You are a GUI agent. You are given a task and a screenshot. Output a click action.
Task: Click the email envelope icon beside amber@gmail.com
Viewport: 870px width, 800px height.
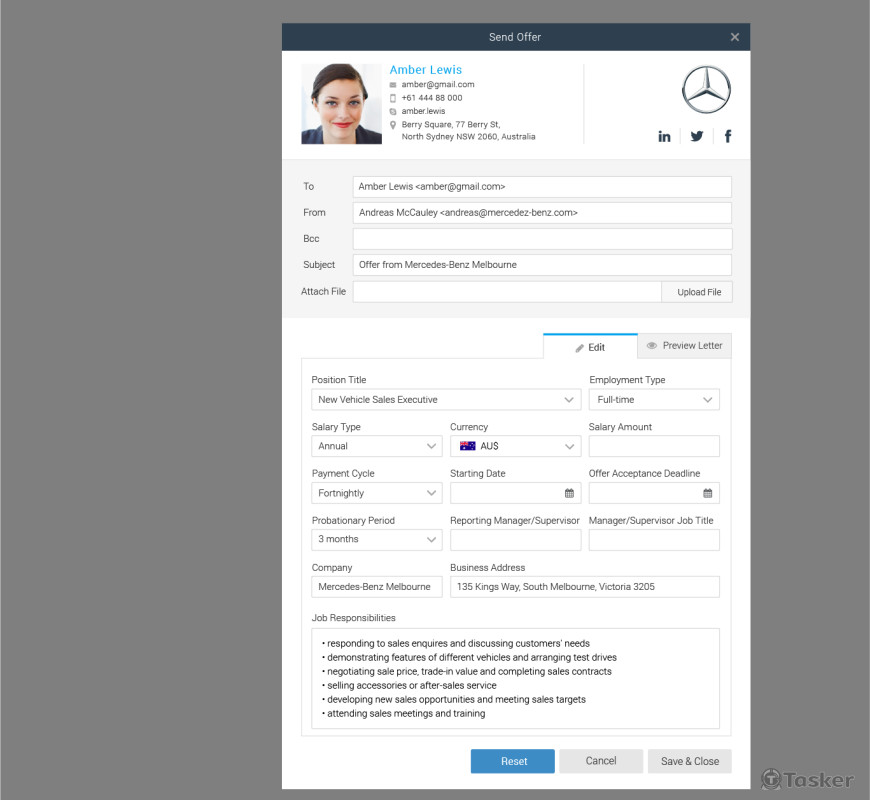coord(393,85)
